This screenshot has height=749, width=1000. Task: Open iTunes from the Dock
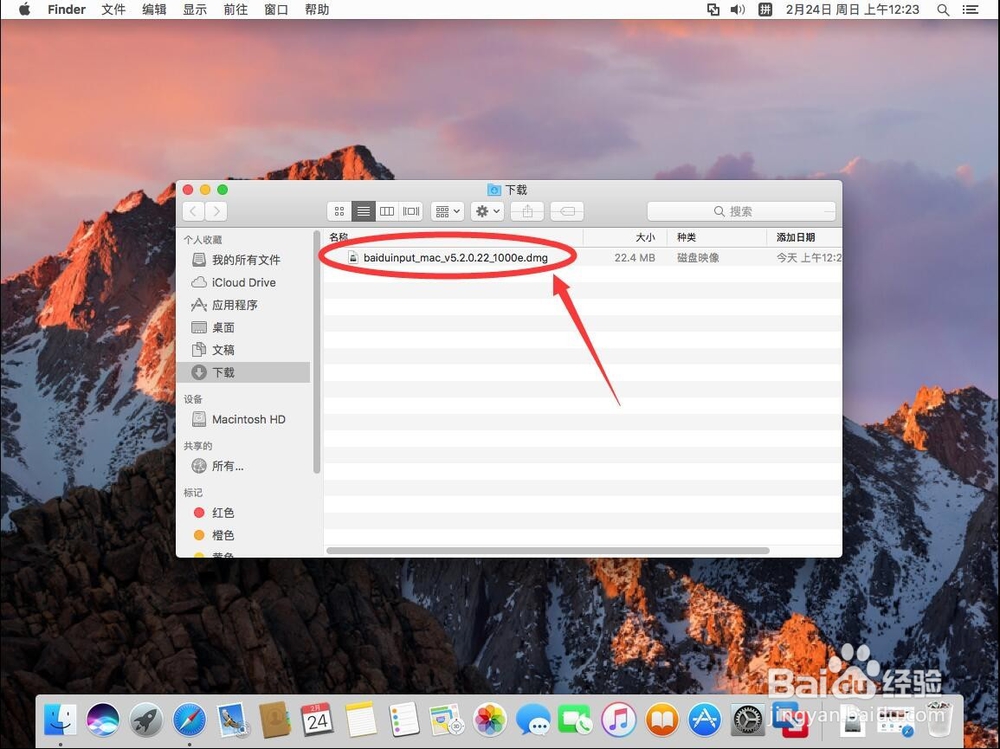(x=619, y=720)
